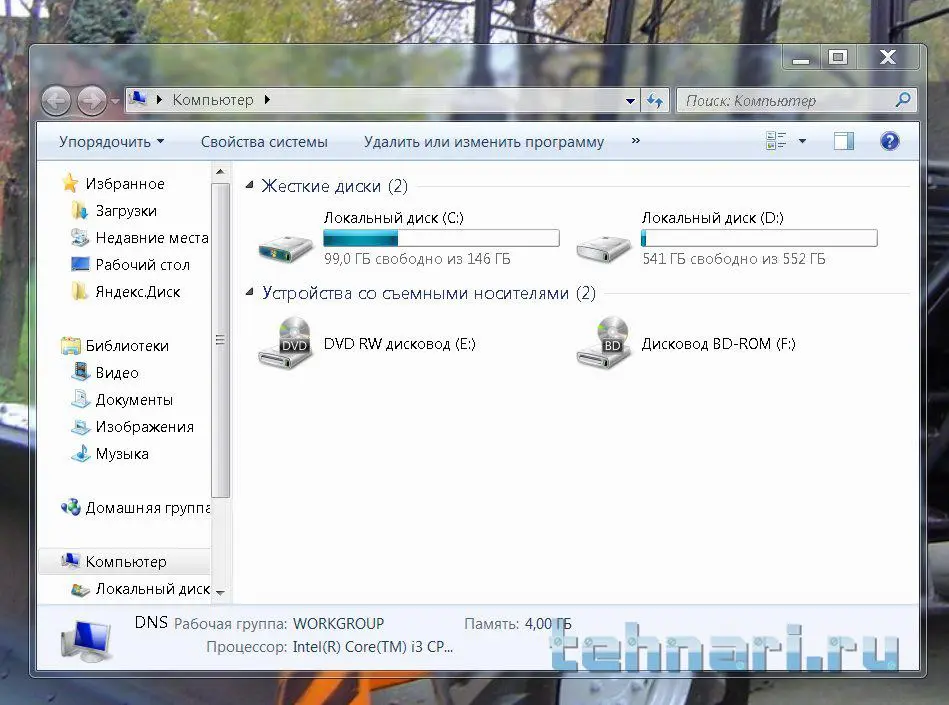Click the Загрузки folder icon
The image size is (949, 705).
tap(79, 211)
